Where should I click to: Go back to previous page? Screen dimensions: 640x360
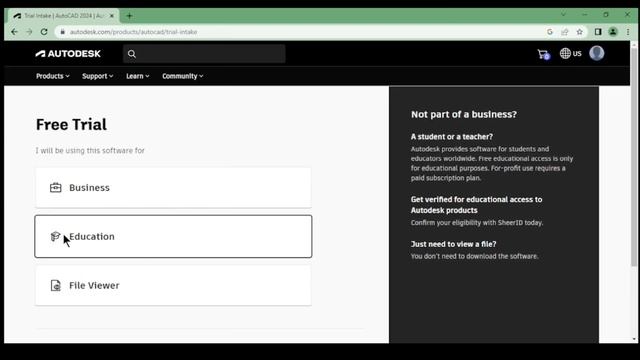pyautogui.click(x=14, y=32)
